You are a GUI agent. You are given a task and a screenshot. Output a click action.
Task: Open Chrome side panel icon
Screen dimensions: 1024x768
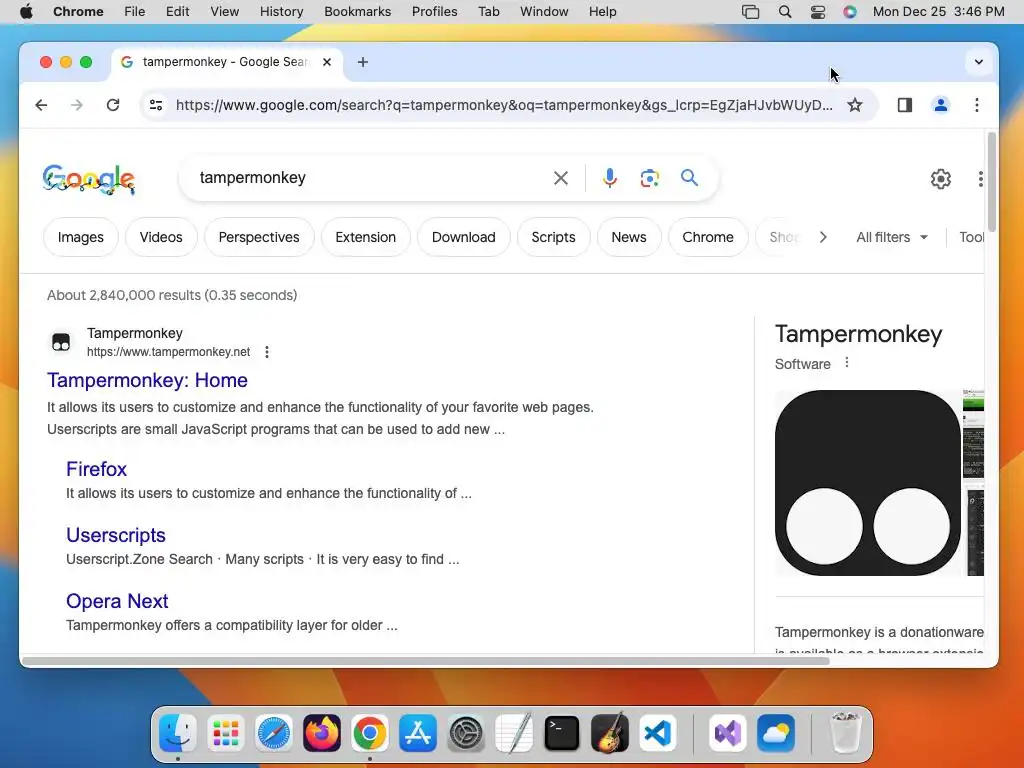point(904,105)
